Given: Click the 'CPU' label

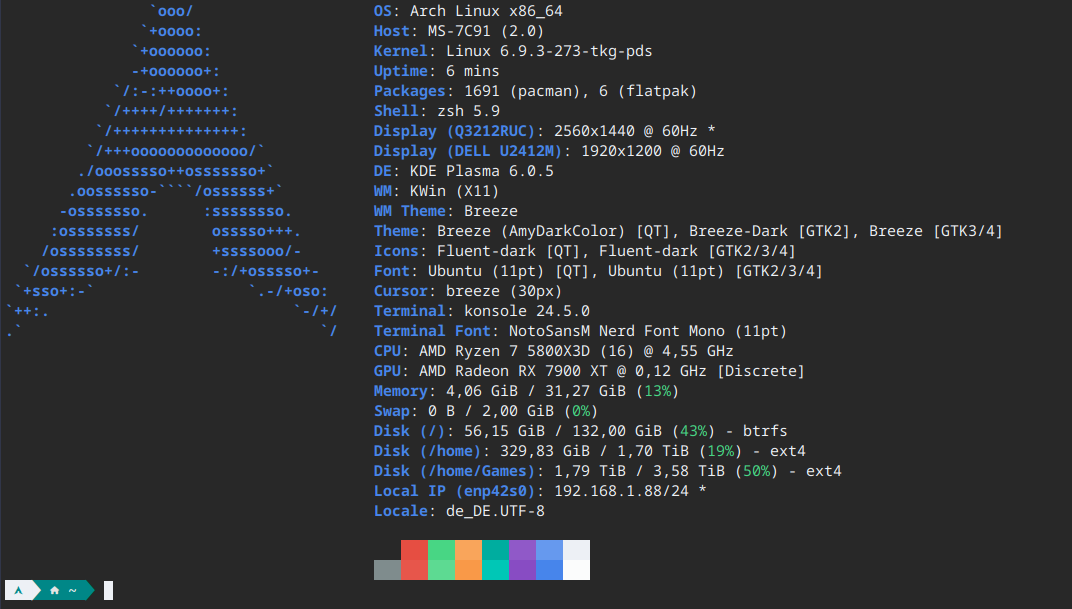Looking at the screenshot, I should pyautogui.click(x=387, y=351).
